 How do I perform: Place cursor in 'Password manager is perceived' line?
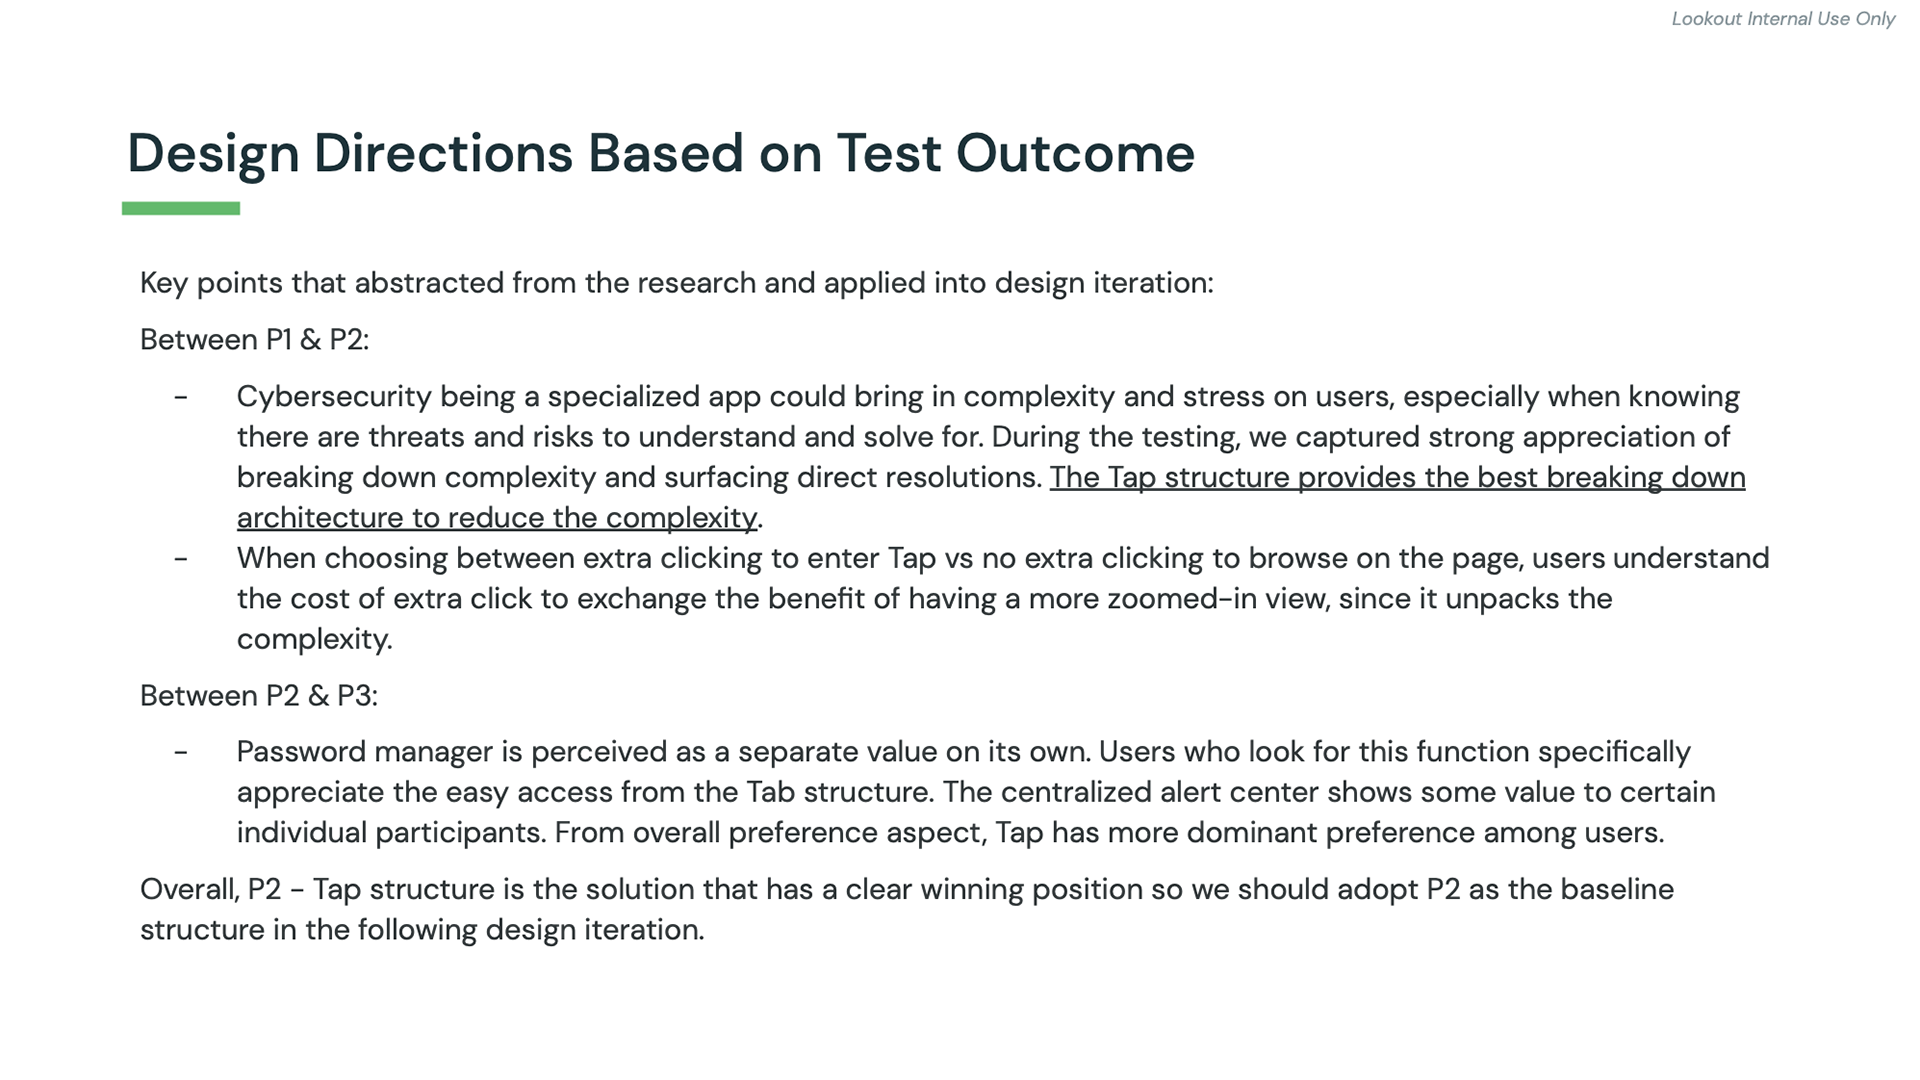pyautogui.click(x=964, y=752)
